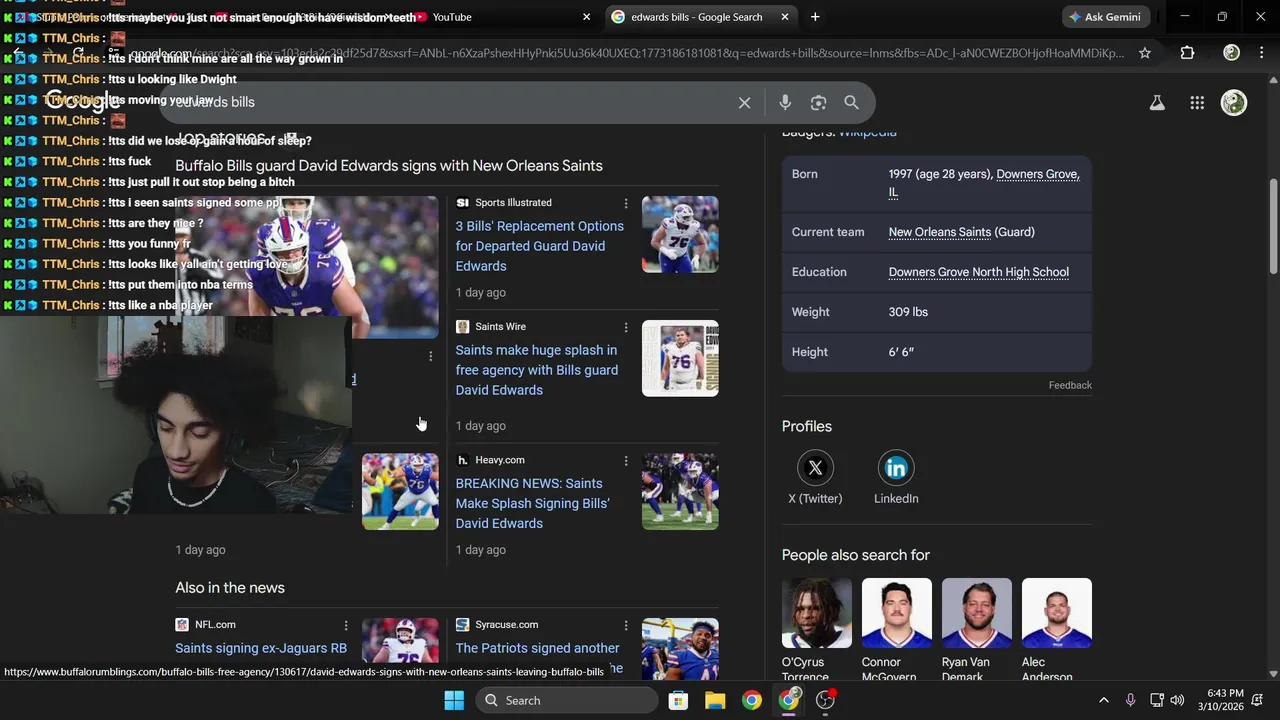Open '3 Bills' Replacement Options' article
This screenshot has width=1280, height=720.
(x=539, y=246)
